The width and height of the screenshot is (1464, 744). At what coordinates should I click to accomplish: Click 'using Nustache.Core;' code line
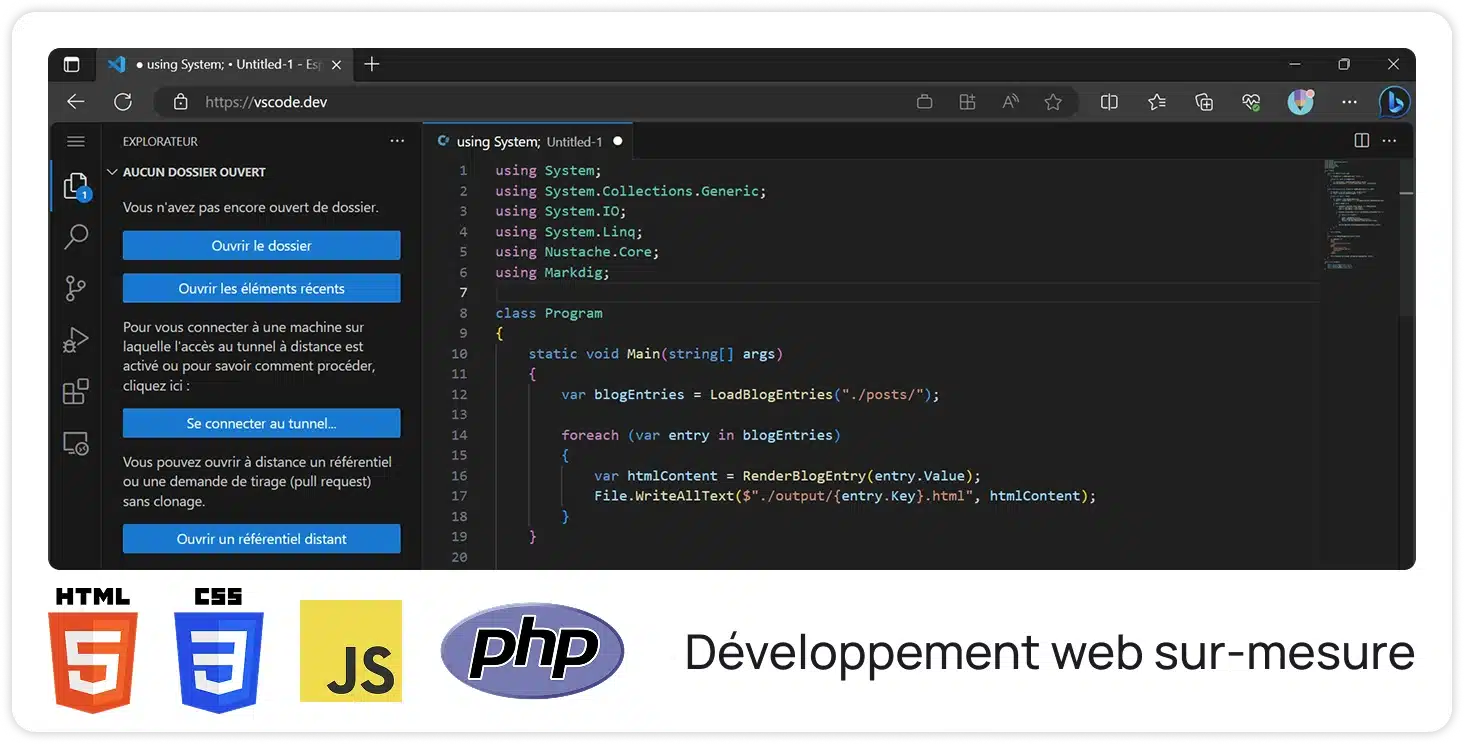tap(577, 252)
